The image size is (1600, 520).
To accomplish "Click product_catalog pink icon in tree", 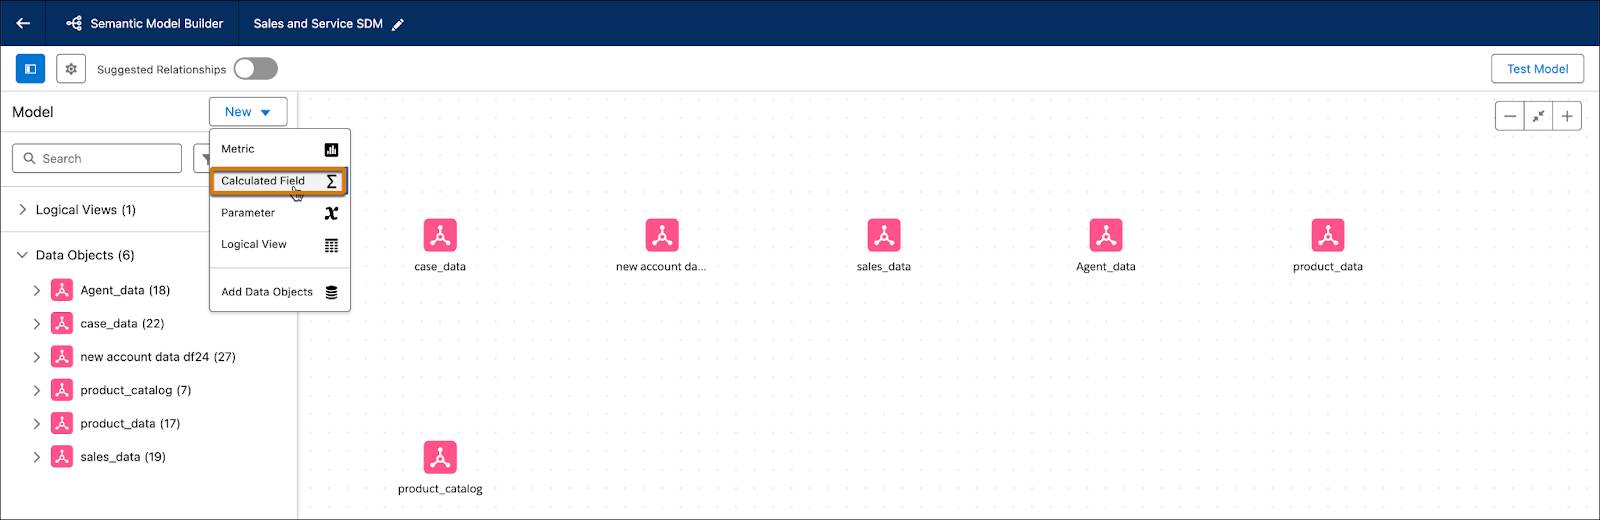I will [x=62, y=390].
